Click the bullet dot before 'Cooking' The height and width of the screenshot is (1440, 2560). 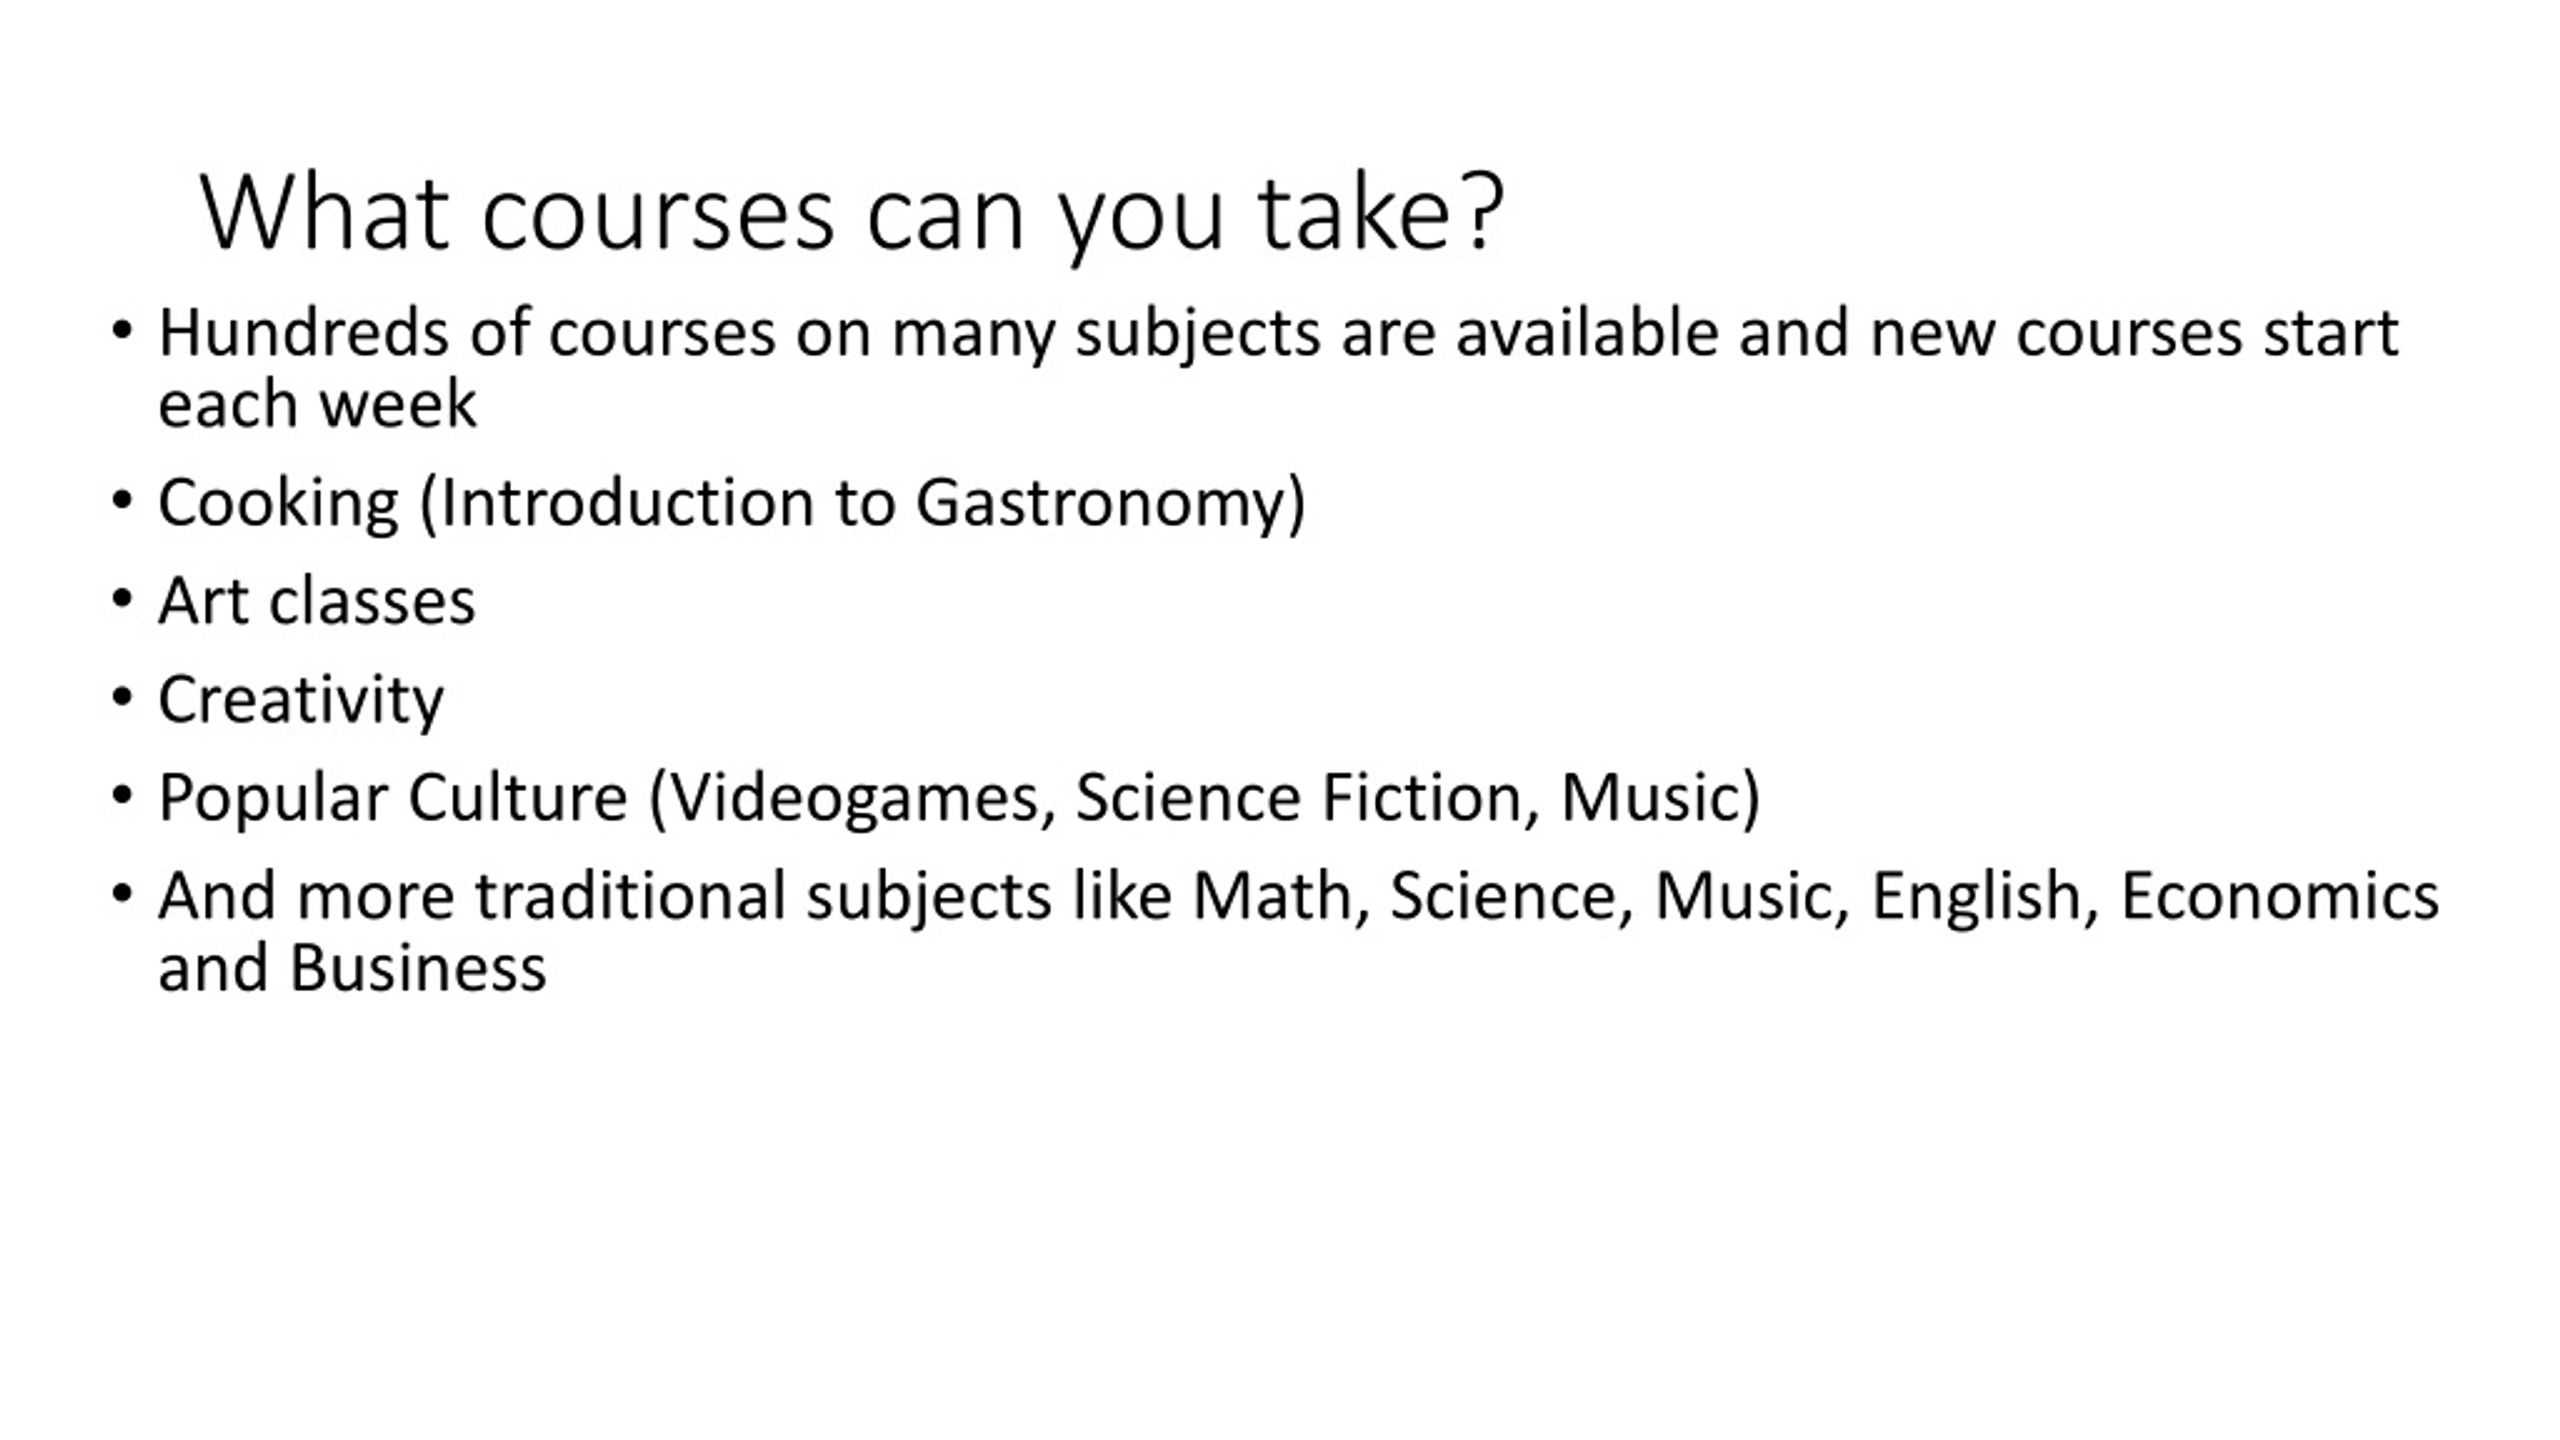tap(122, 502)
